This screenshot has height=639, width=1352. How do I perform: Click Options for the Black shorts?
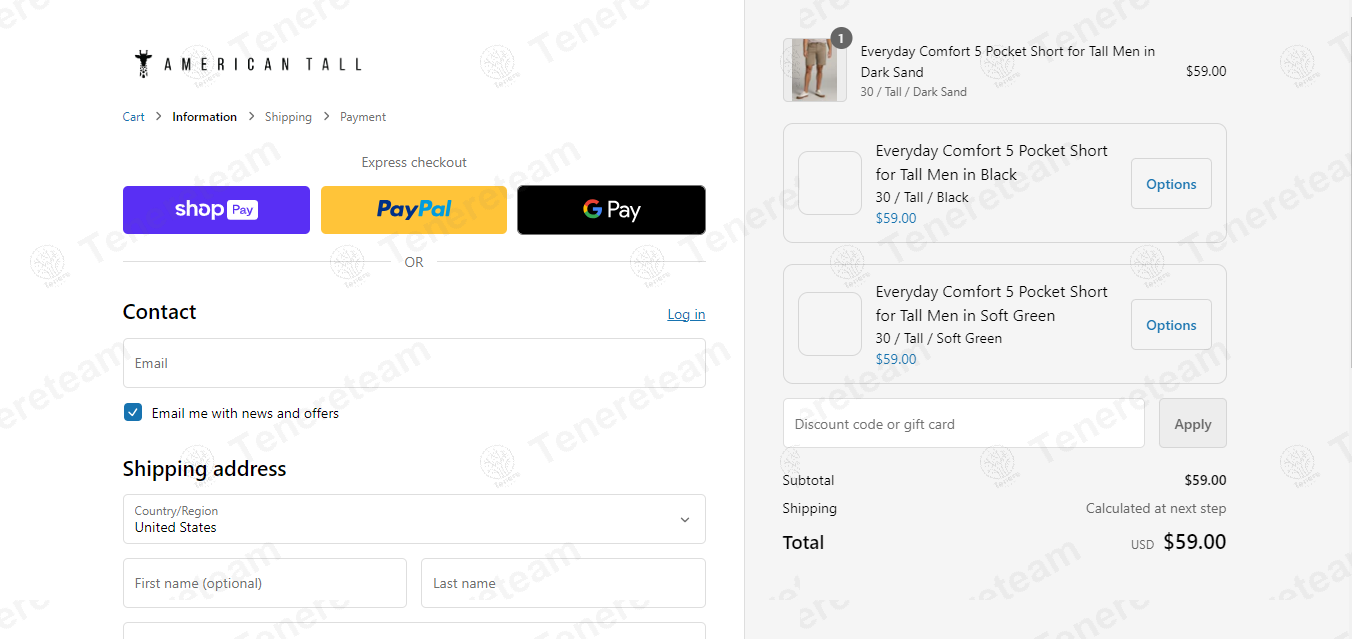[x=1171, y=183]
